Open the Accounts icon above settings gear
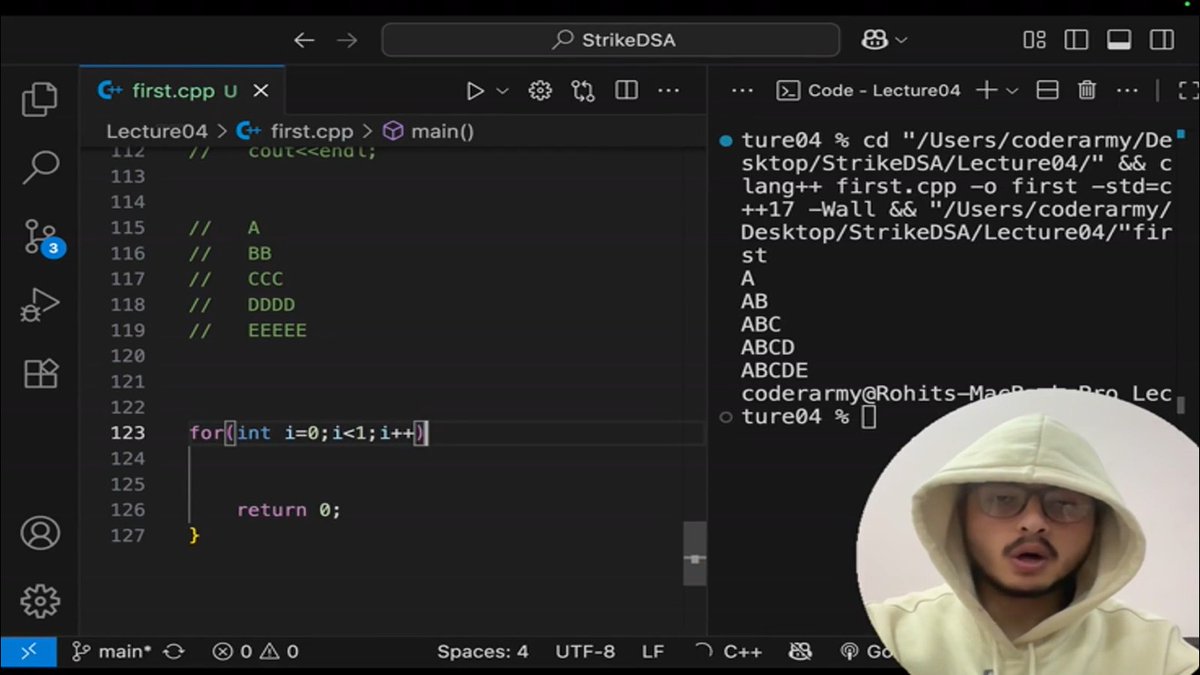Image resolution: width=1200 pixels, height=675 pixels. (40, 533)
